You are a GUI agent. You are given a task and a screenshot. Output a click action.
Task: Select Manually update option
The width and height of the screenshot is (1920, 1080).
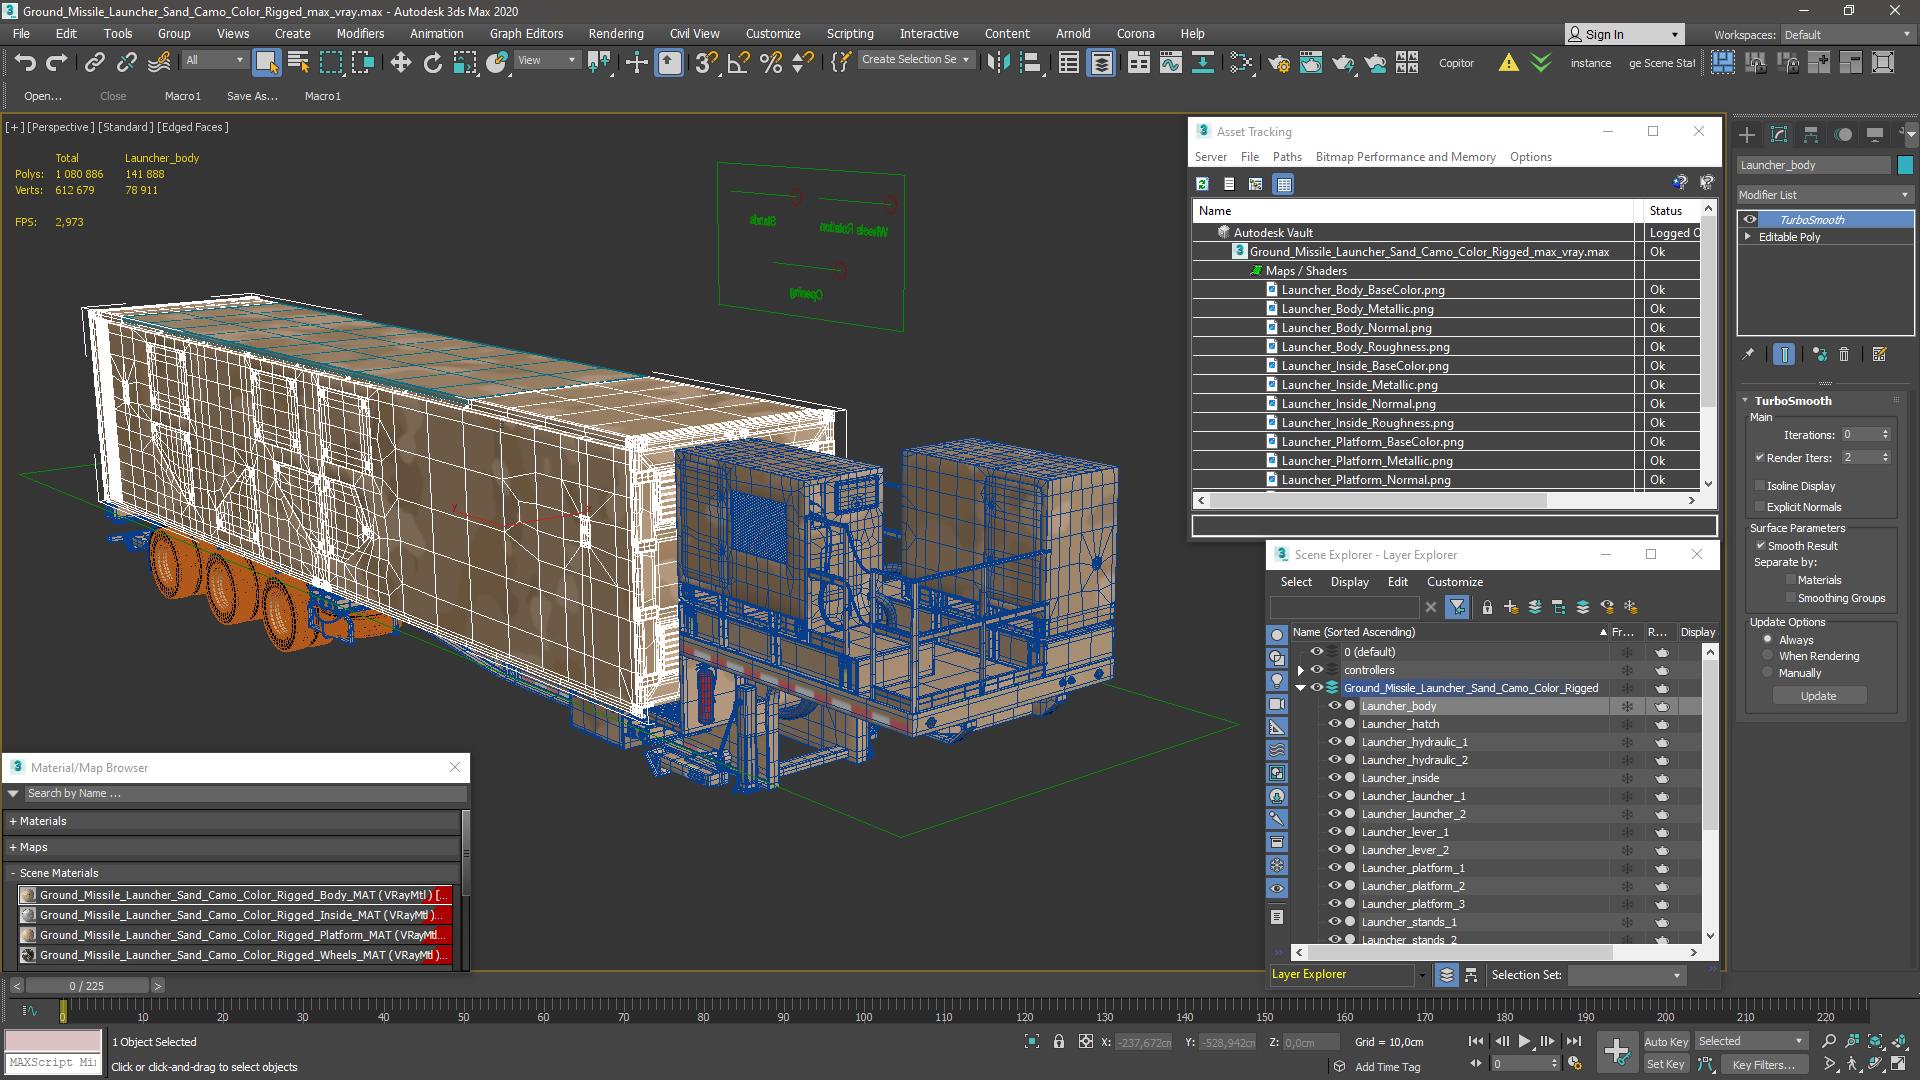[x=1768, y=673]
